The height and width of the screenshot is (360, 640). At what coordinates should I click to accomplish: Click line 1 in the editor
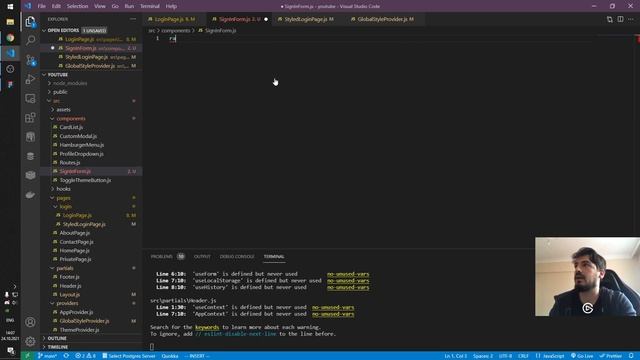(x=367, y=38)
